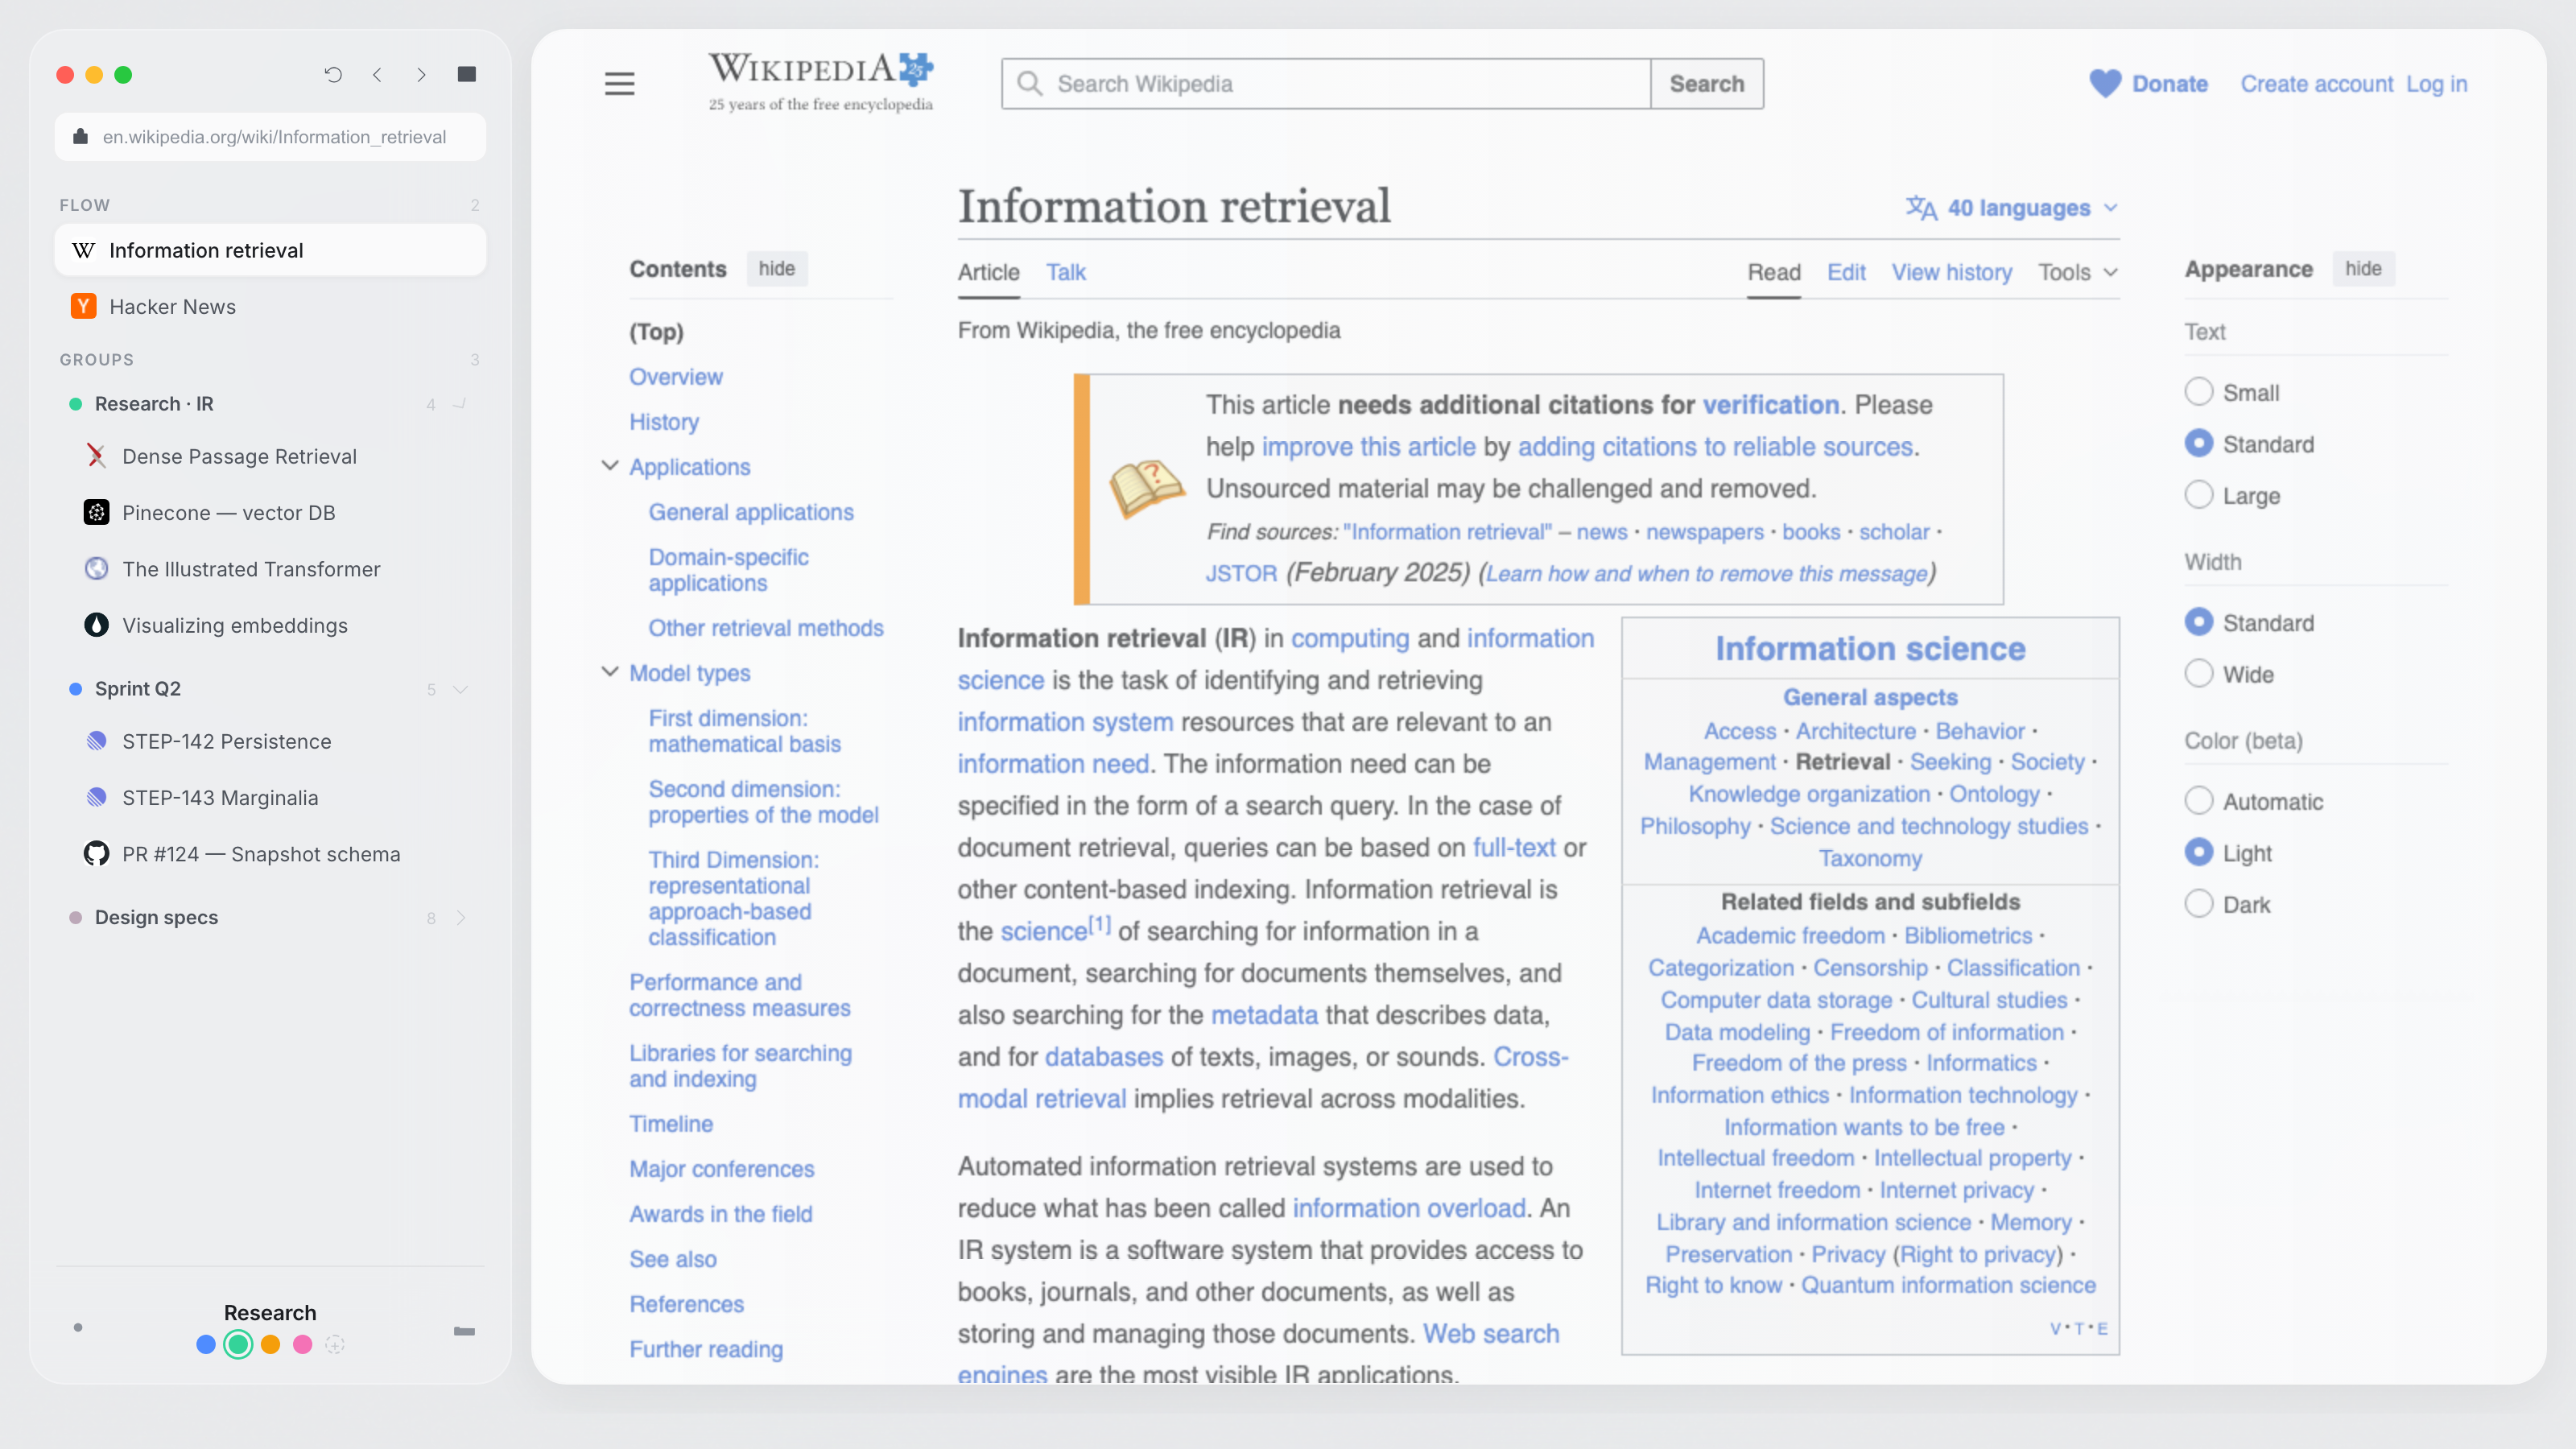Open the Wikipedia hamburger main menu

coord(619,83)
